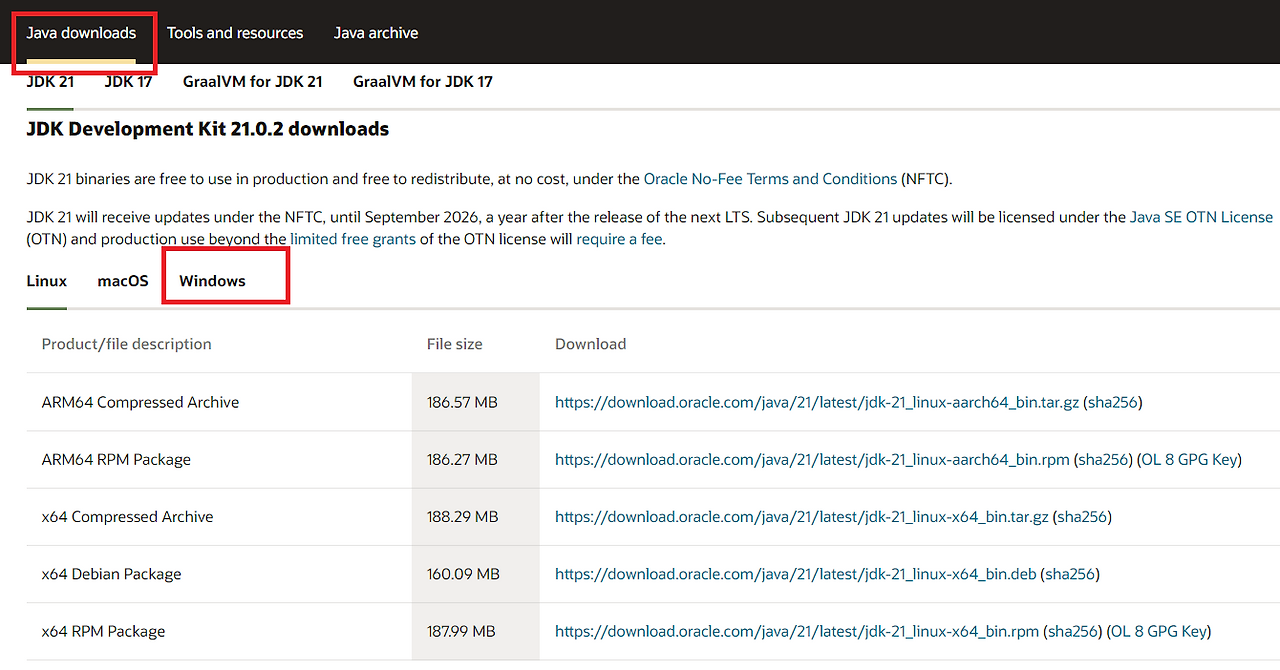Viewport: 1280px width, 670px height.
Task: Follow the 'require a fee' link
Action: pyautogui.click(x=619, y=239)
